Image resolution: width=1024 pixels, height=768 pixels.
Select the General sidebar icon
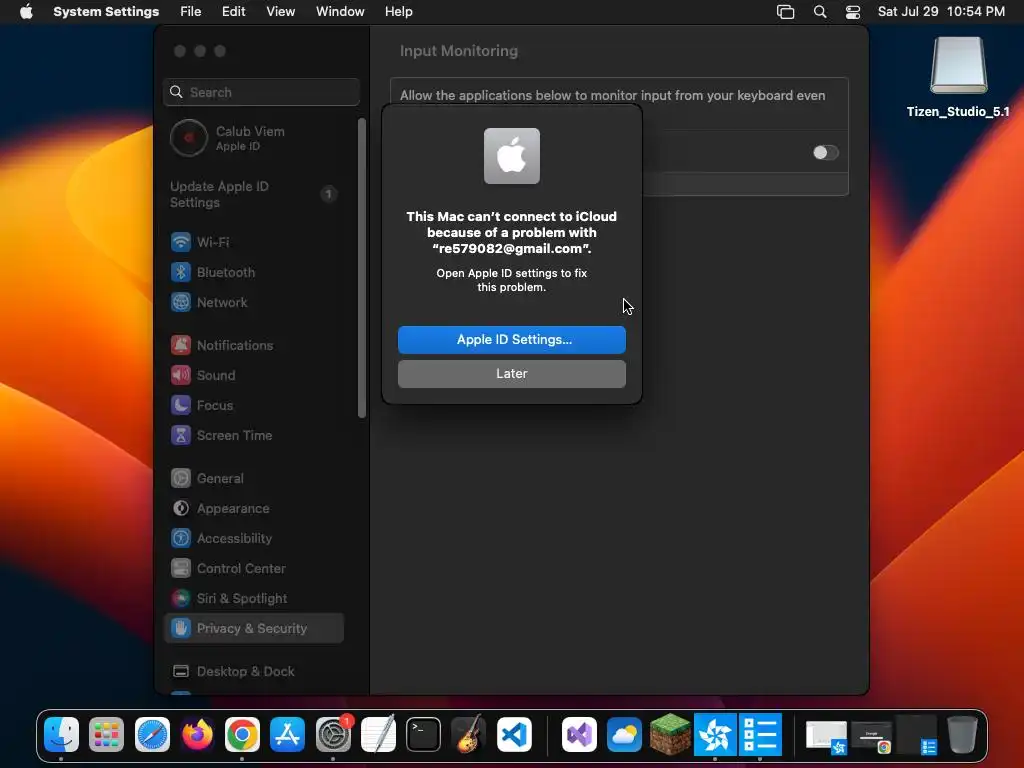click(x=181, y=478)
